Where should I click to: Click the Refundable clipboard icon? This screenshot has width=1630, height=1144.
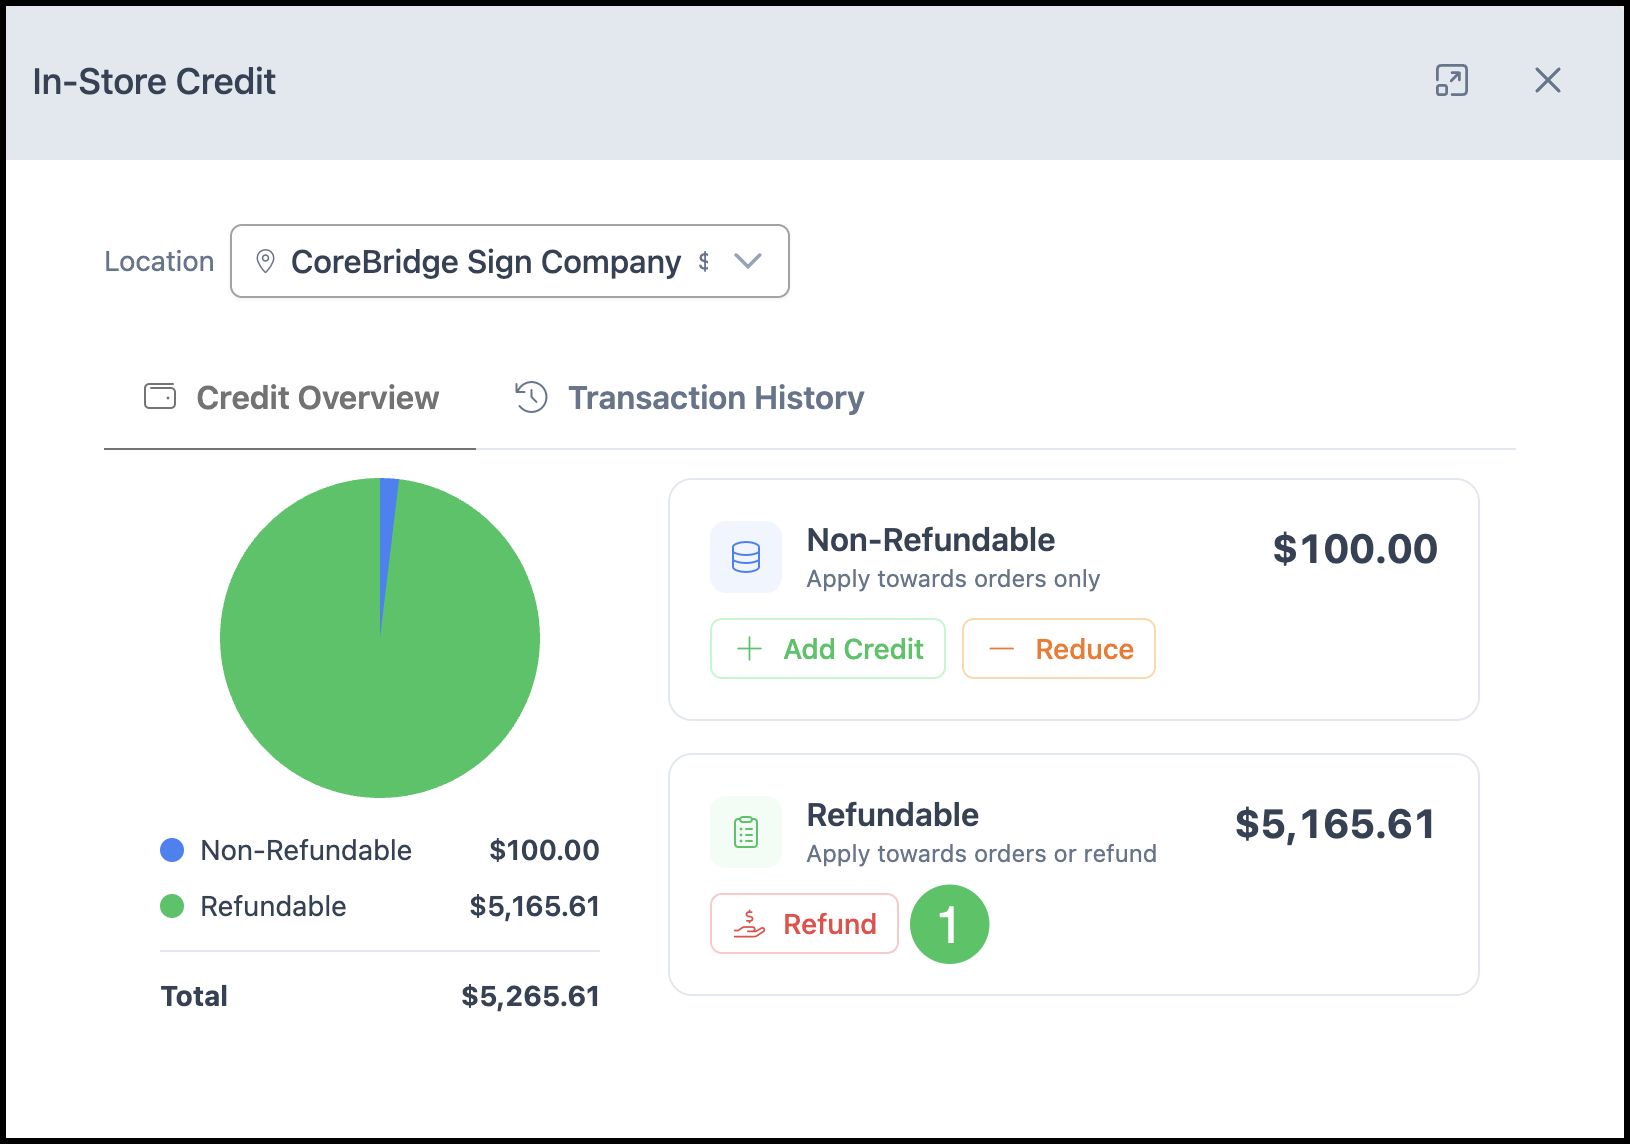click(746, 832)
